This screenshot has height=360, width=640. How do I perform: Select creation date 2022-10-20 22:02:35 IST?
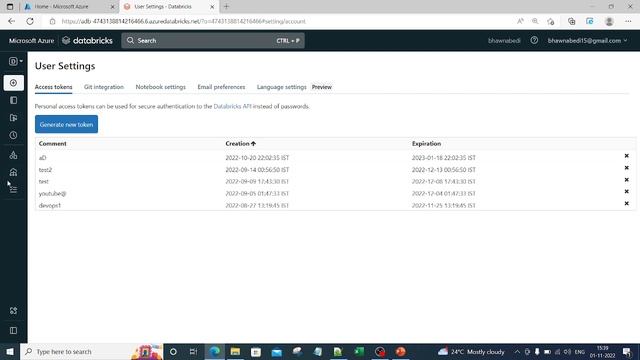pos(257,158)
